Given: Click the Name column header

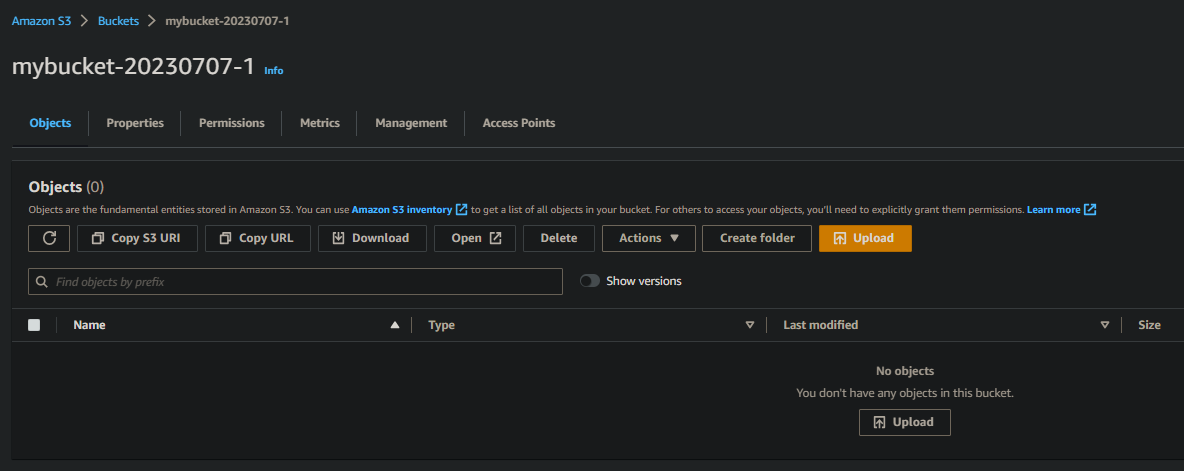Looking at the screenshot, I should pos(89,325).
